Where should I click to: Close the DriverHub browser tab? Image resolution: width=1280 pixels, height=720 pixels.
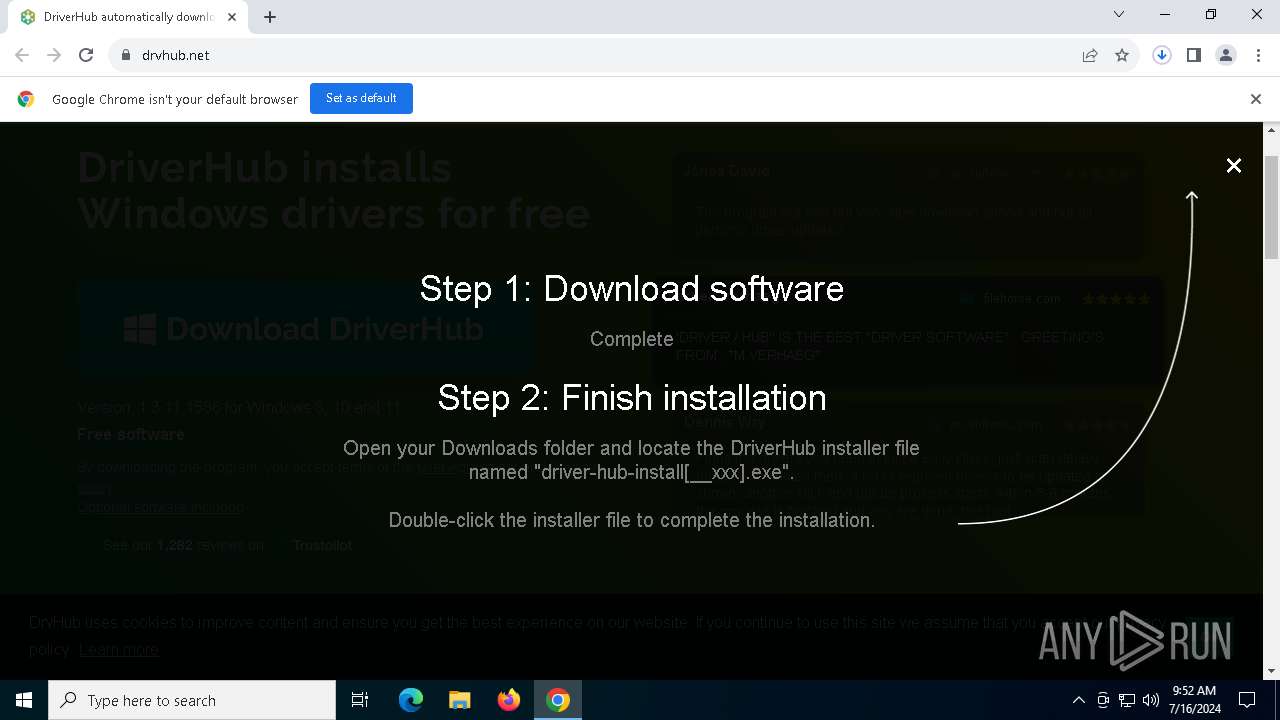click(x=232, y=17)
